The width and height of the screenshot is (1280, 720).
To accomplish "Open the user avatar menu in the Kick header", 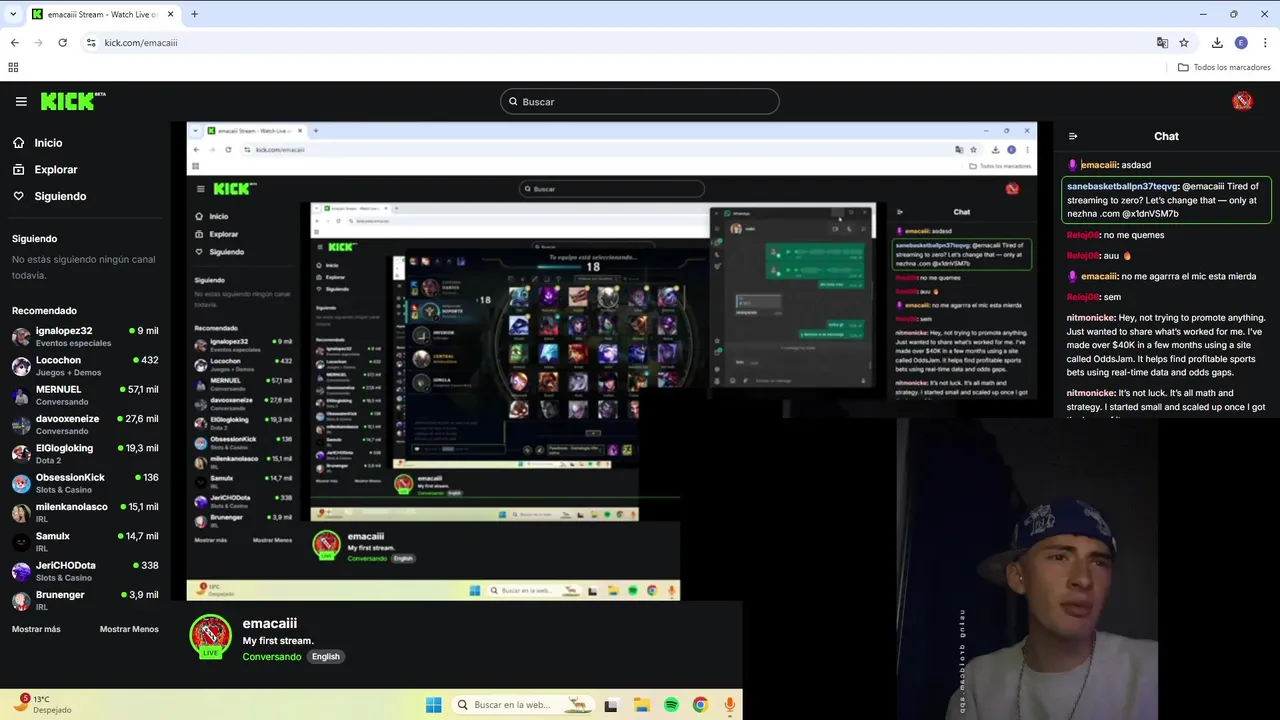I will [x=1242, y=101].
